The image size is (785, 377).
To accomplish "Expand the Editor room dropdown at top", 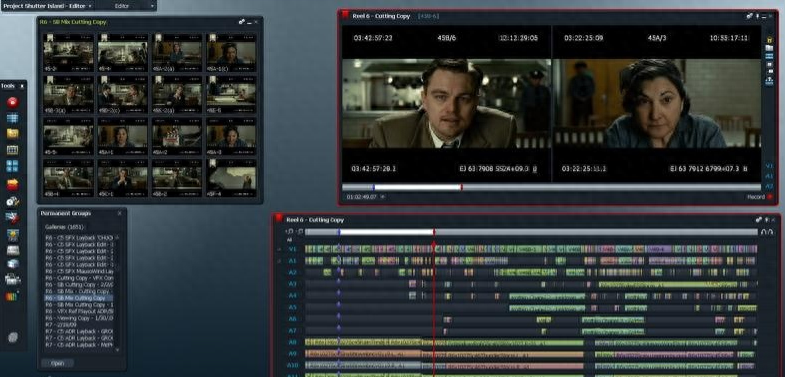I will pyautogui.click(x=152, y=6).
